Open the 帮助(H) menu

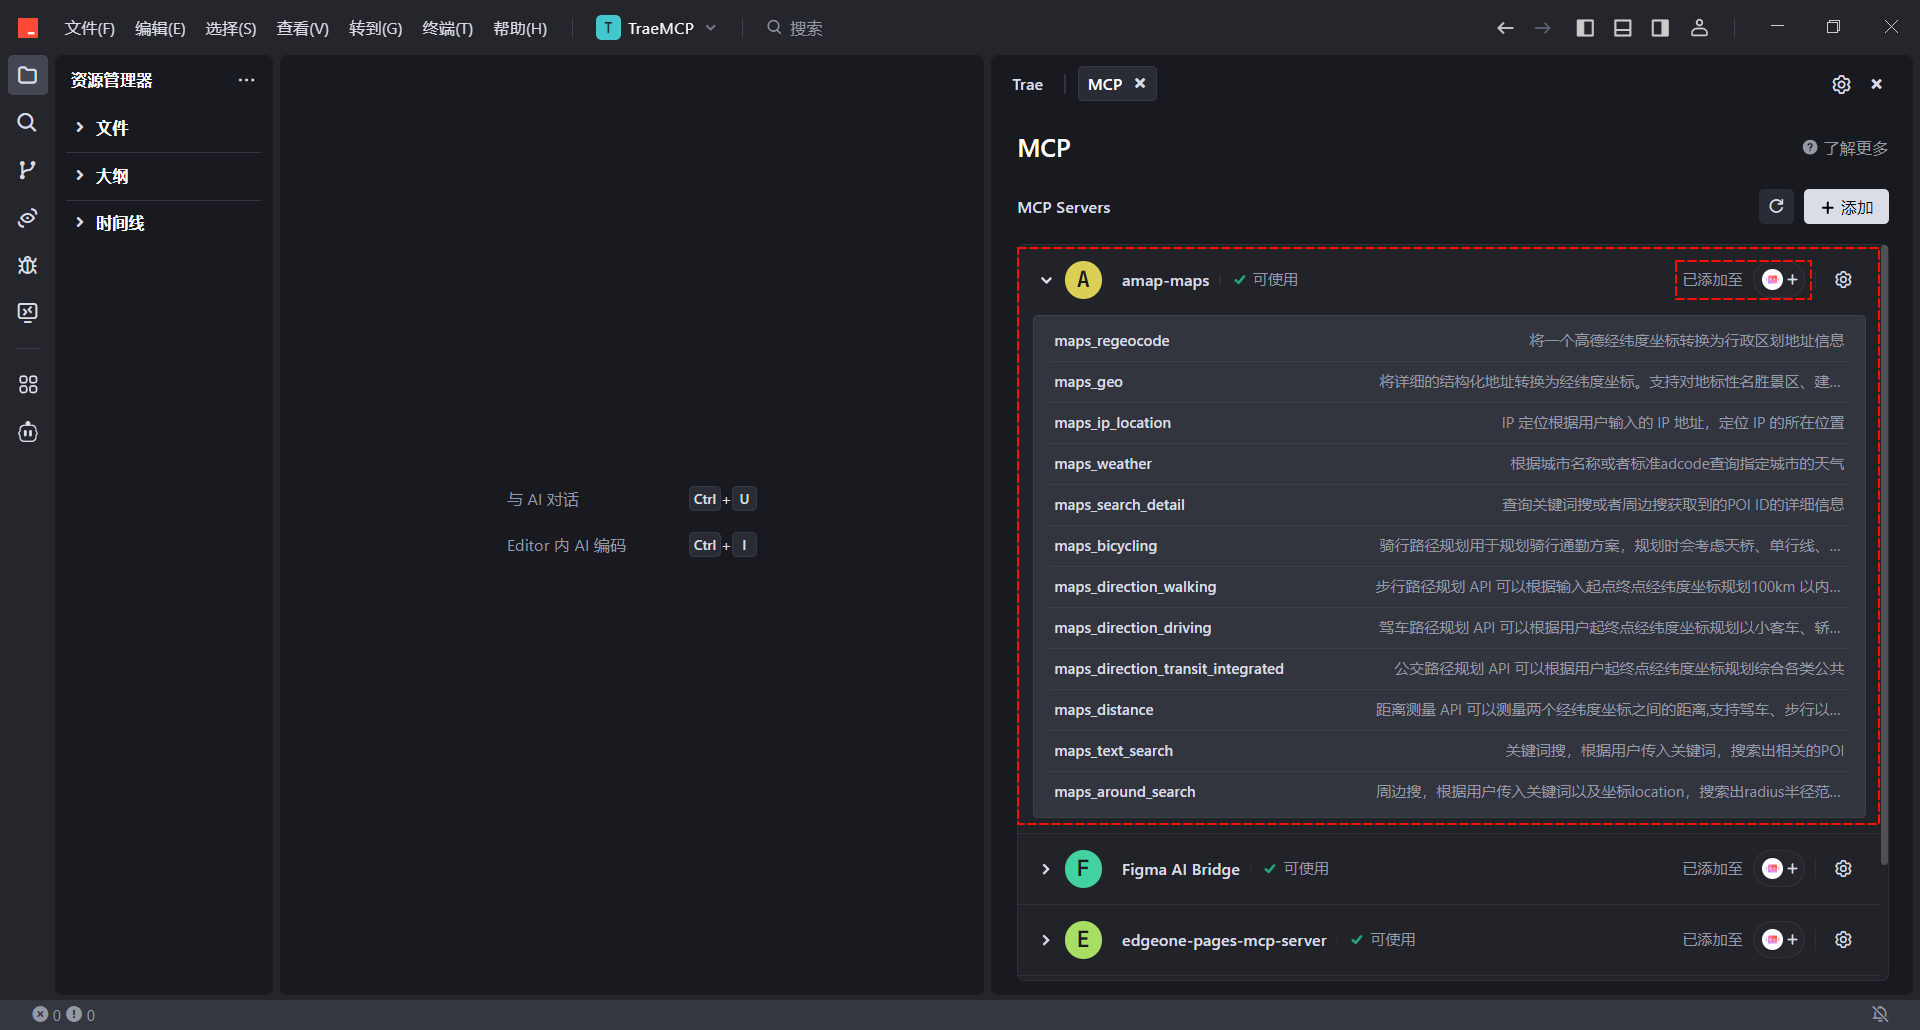point(520,28)
